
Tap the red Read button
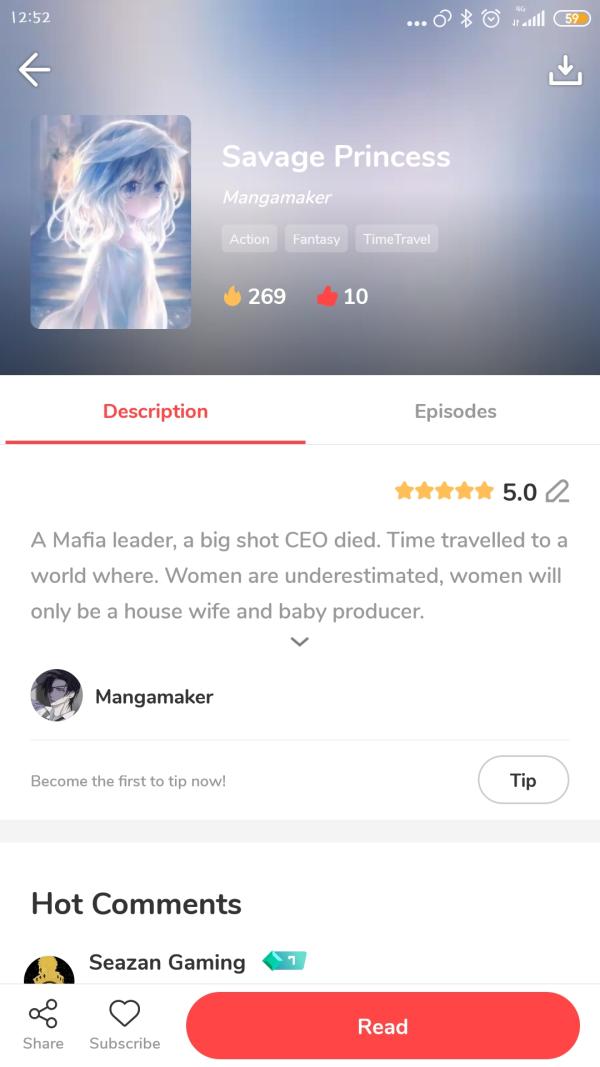(x=382, y=1025)
